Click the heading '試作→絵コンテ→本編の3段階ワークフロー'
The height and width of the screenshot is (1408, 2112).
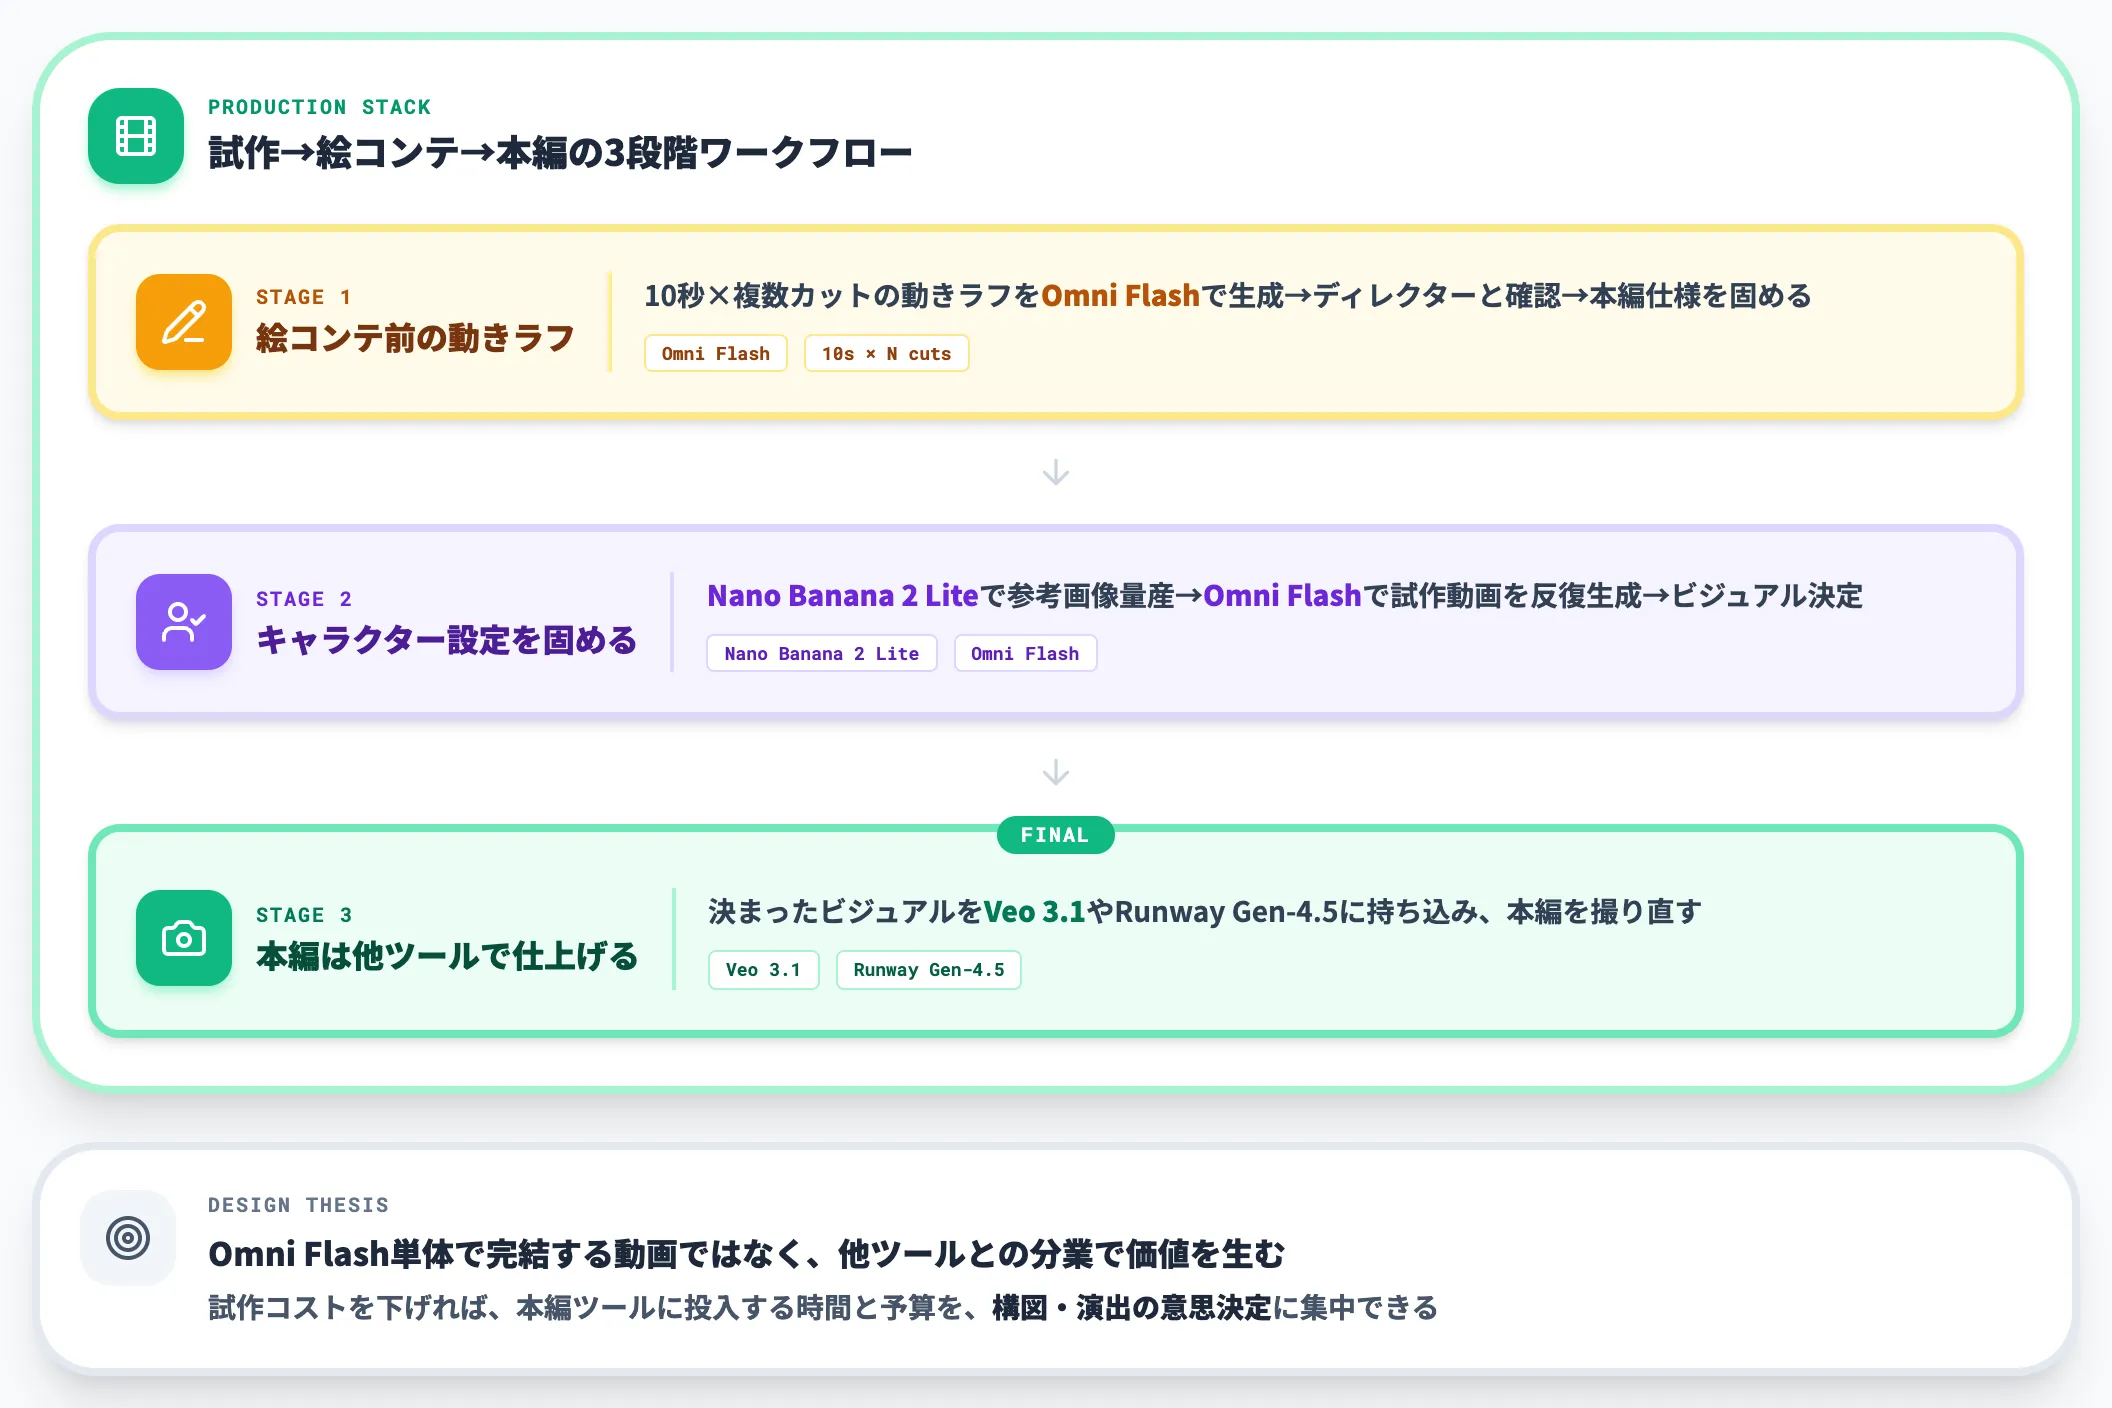point(560,153)
